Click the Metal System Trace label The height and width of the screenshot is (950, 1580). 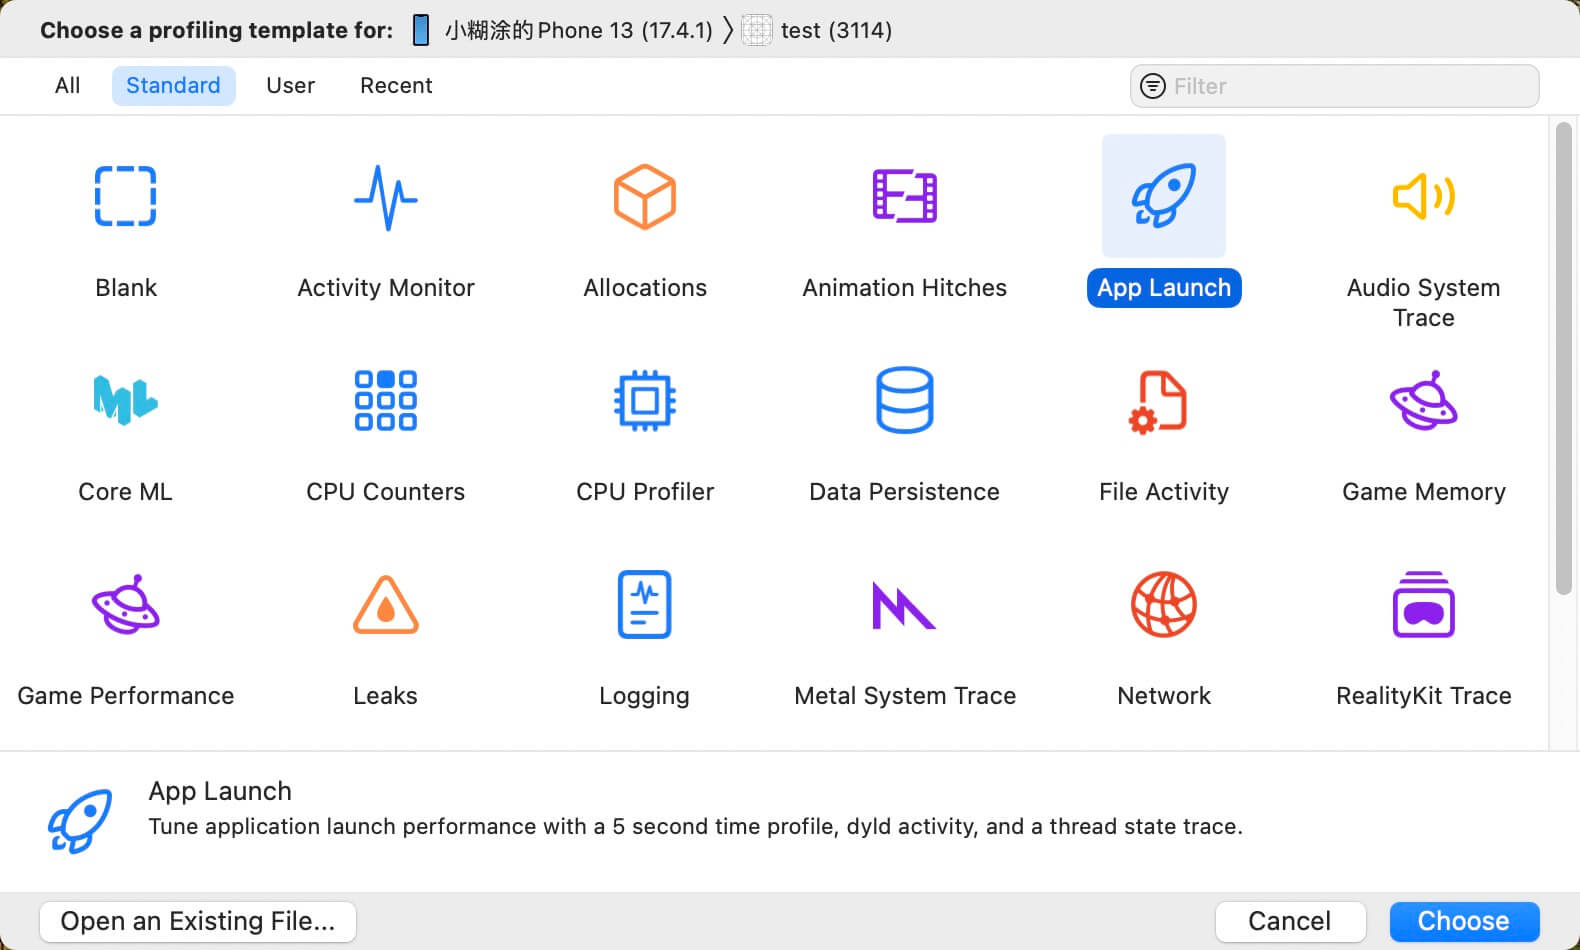pyautogui.click(x=905, y=696)
